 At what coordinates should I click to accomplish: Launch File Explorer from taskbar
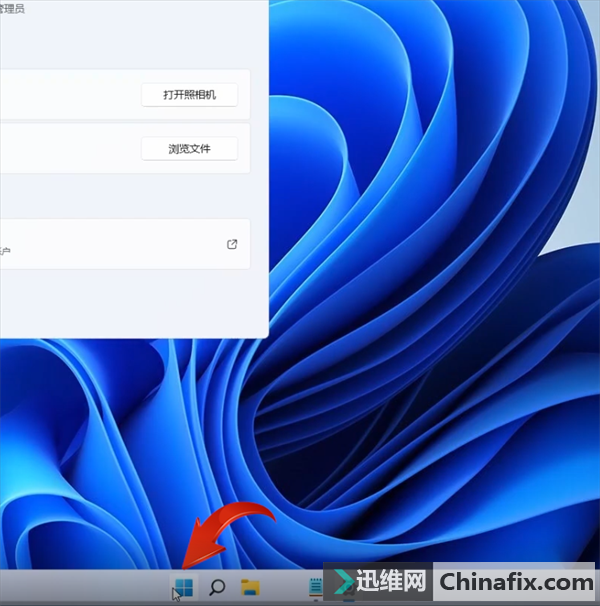[250, 587]
